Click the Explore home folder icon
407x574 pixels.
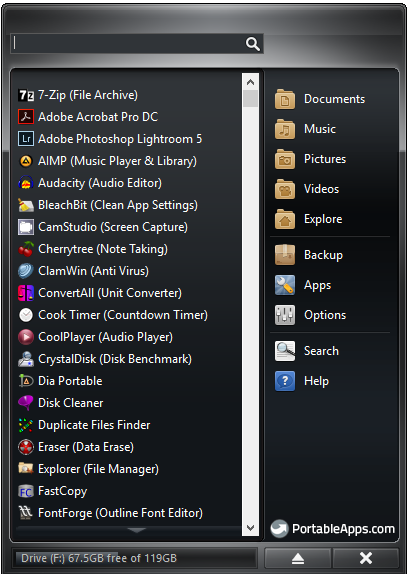tap(285, 219)
